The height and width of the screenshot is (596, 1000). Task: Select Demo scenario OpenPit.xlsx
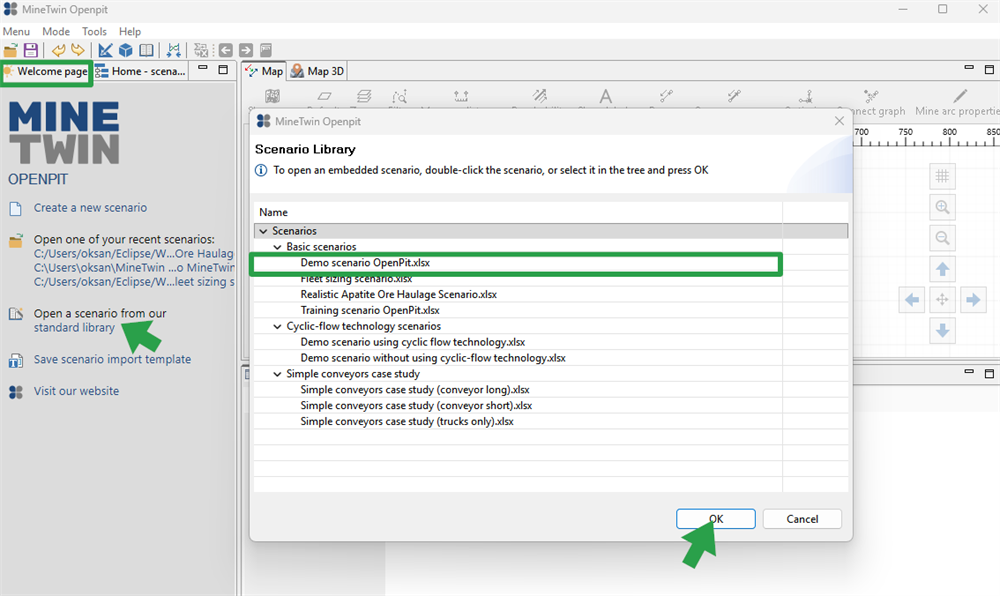(x=365, y=263)
